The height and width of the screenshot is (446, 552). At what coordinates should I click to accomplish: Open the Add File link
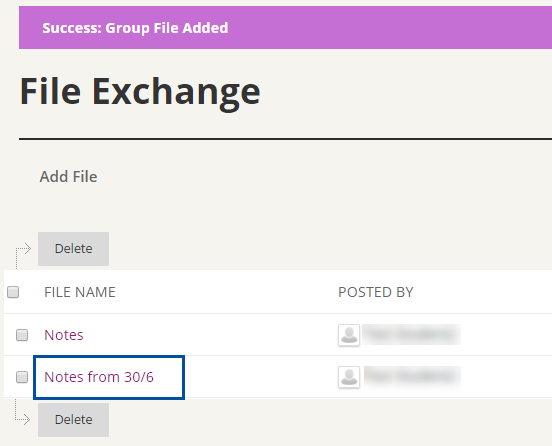pyautogui.click(x=68, y=177)
